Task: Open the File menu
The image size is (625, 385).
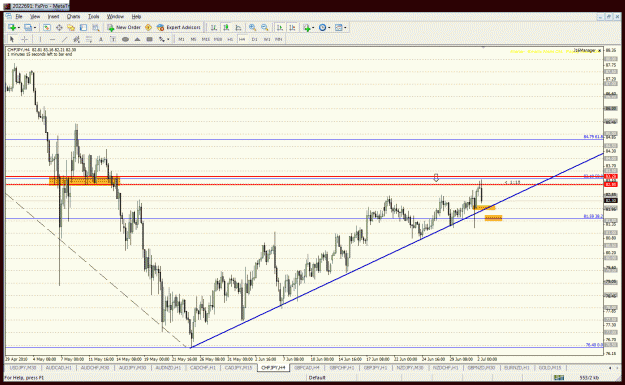Action: tap(19, 17)
